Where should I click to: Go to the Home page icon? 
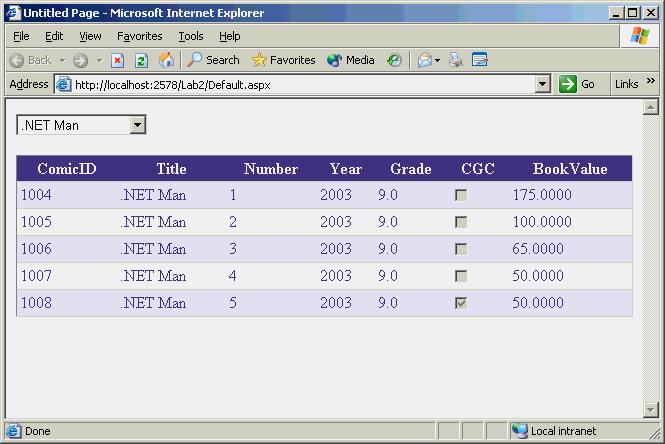click(x=166, y=60)
